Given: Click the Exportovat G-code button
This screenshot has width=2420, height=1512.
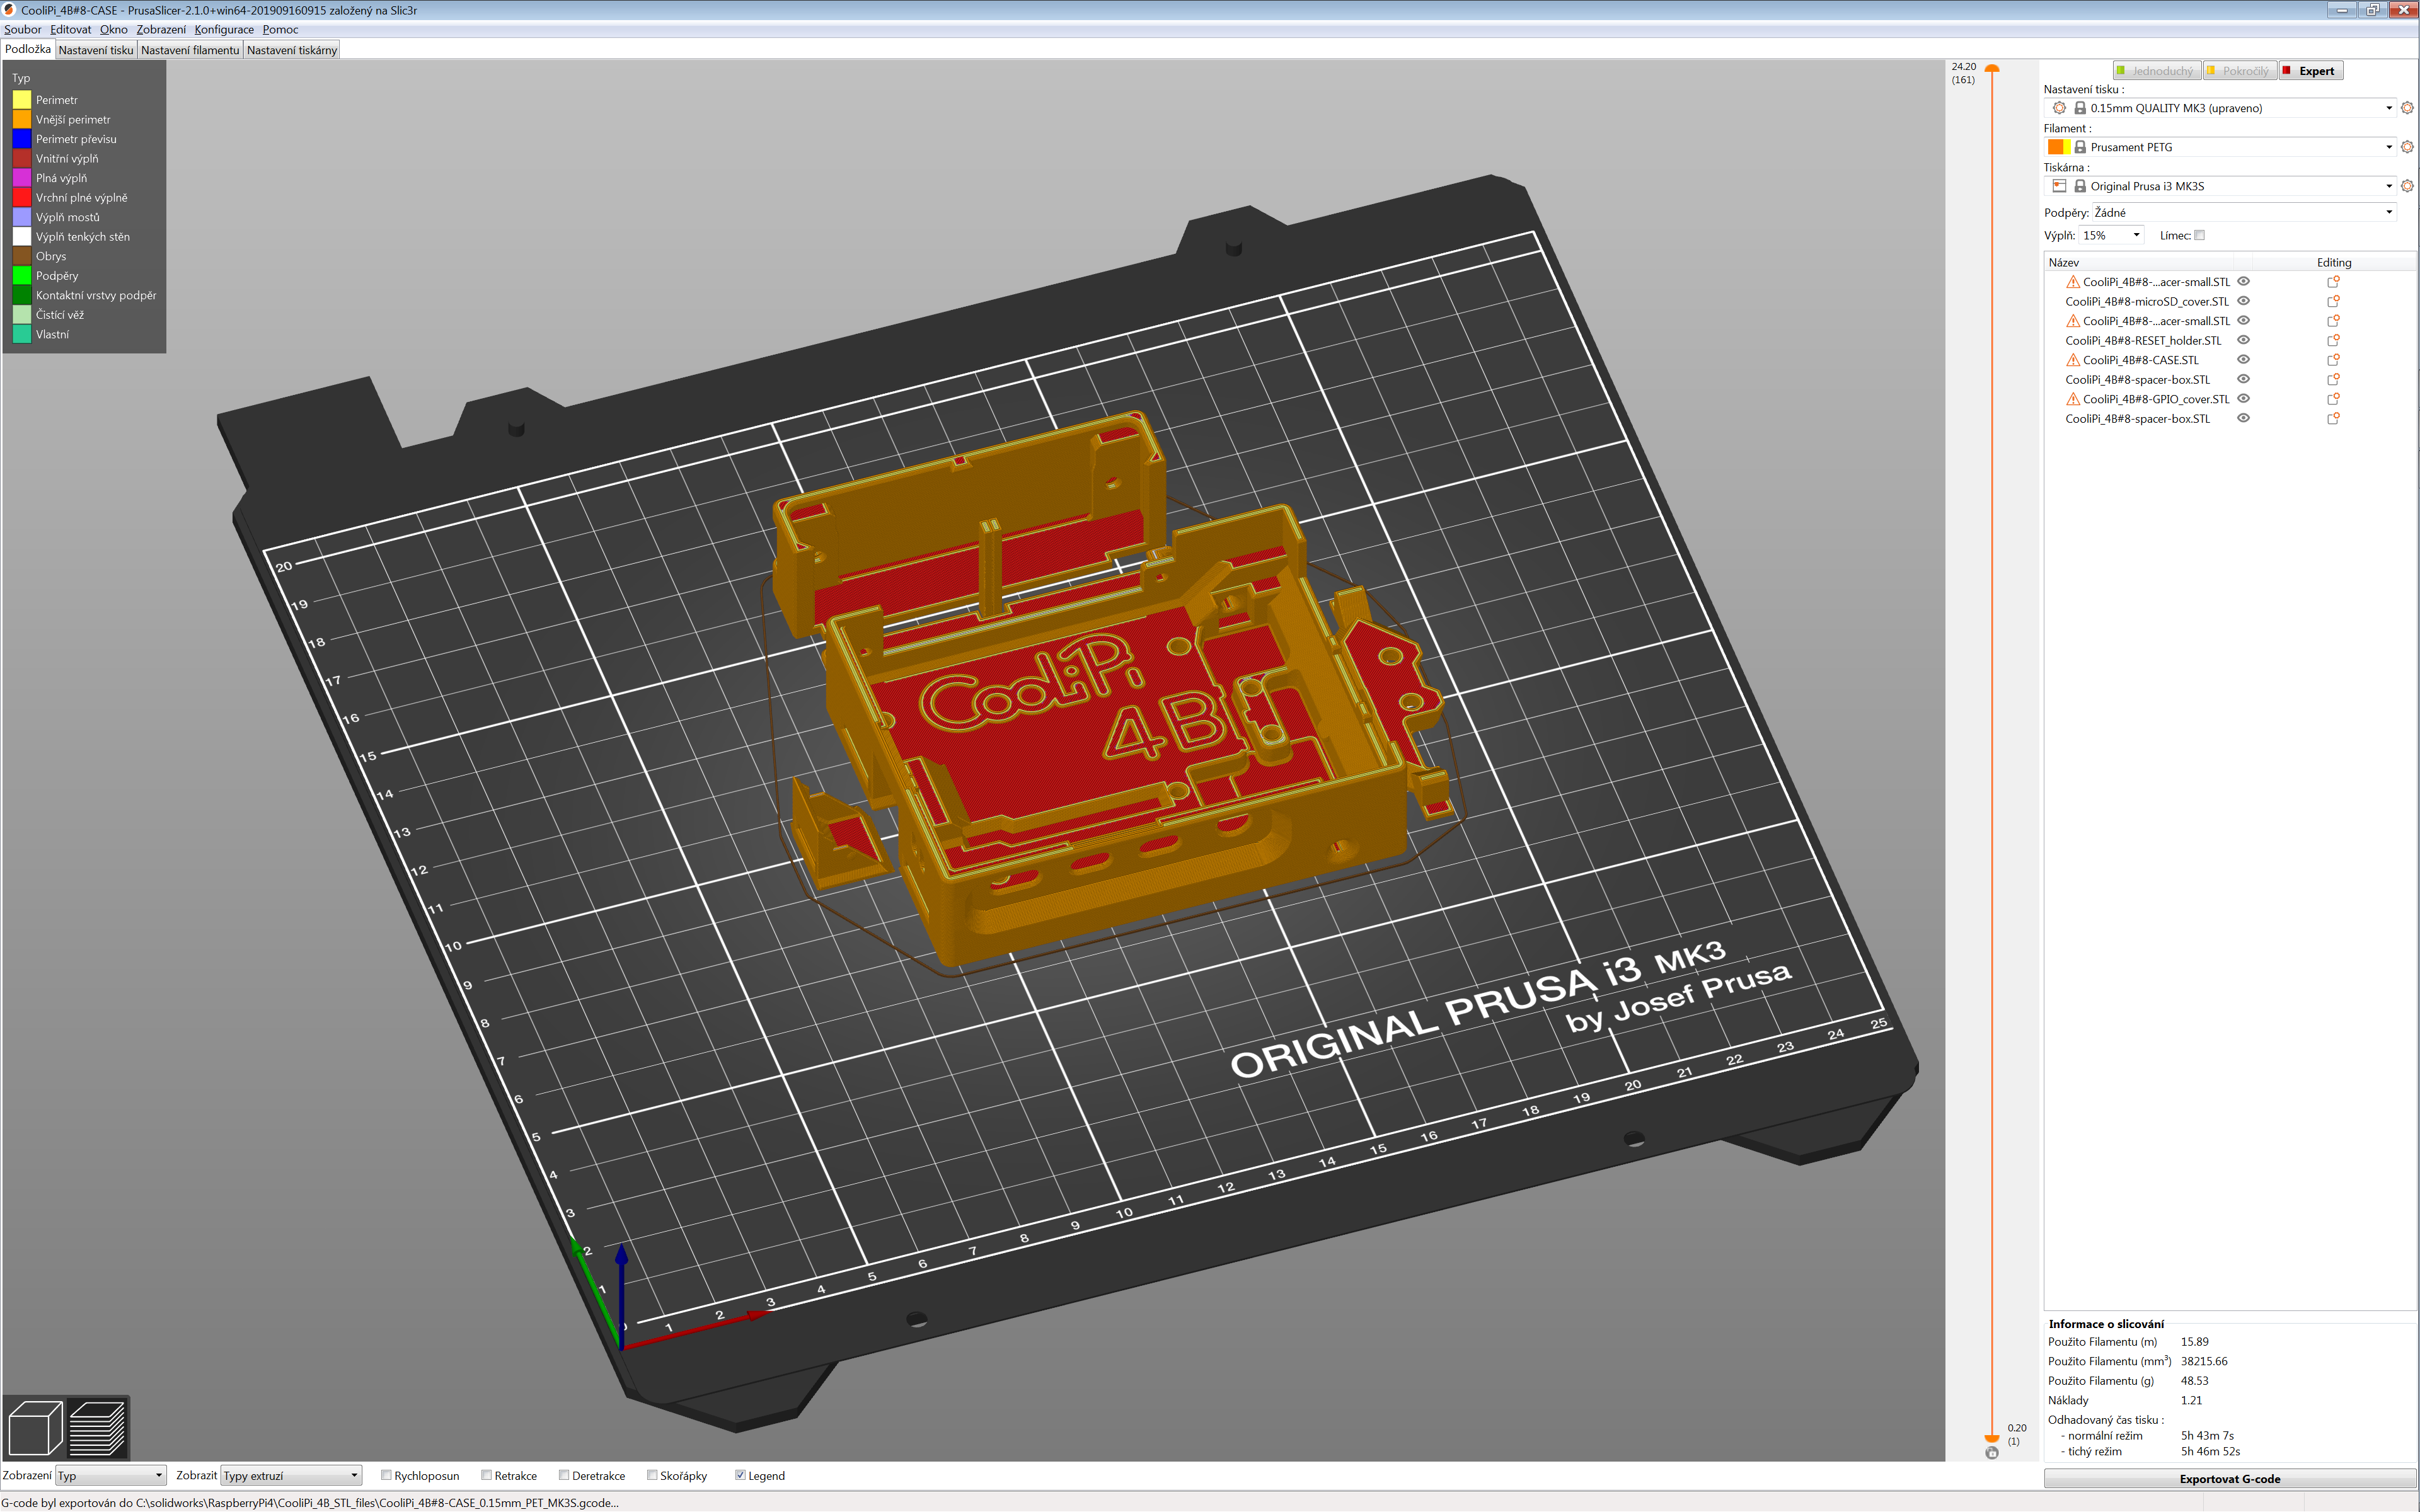Looking at the screenshot, I should coord(2229,1479).
